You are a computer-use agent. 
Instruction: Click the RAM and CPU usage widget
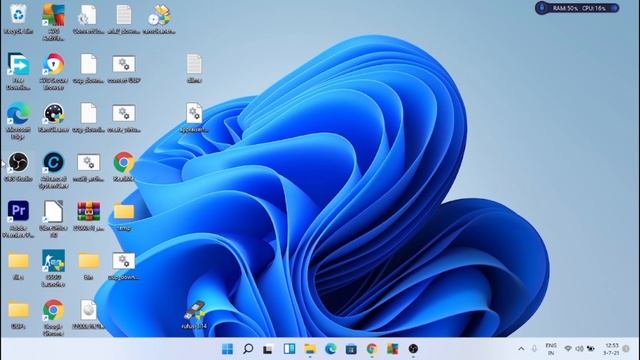(x=577, y=8)
